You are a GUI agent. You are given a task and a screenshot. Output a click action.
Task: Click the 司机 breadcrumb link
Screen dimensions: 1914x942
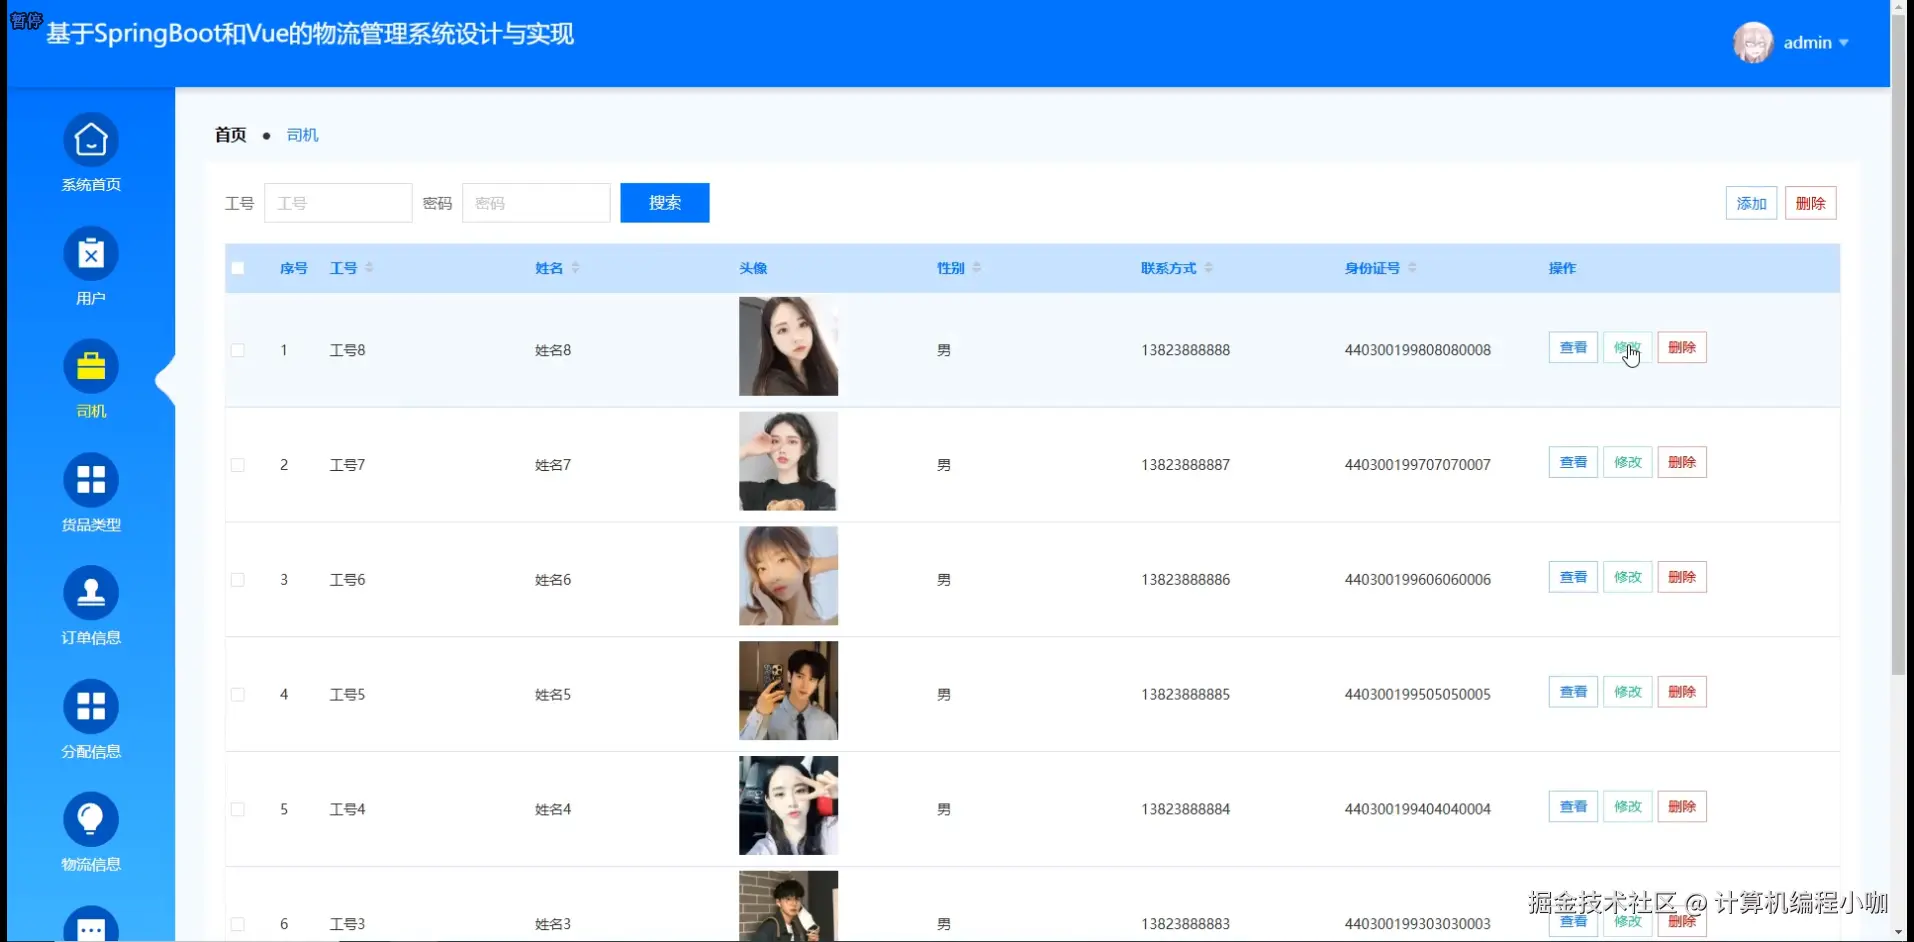tap(302, 135)
